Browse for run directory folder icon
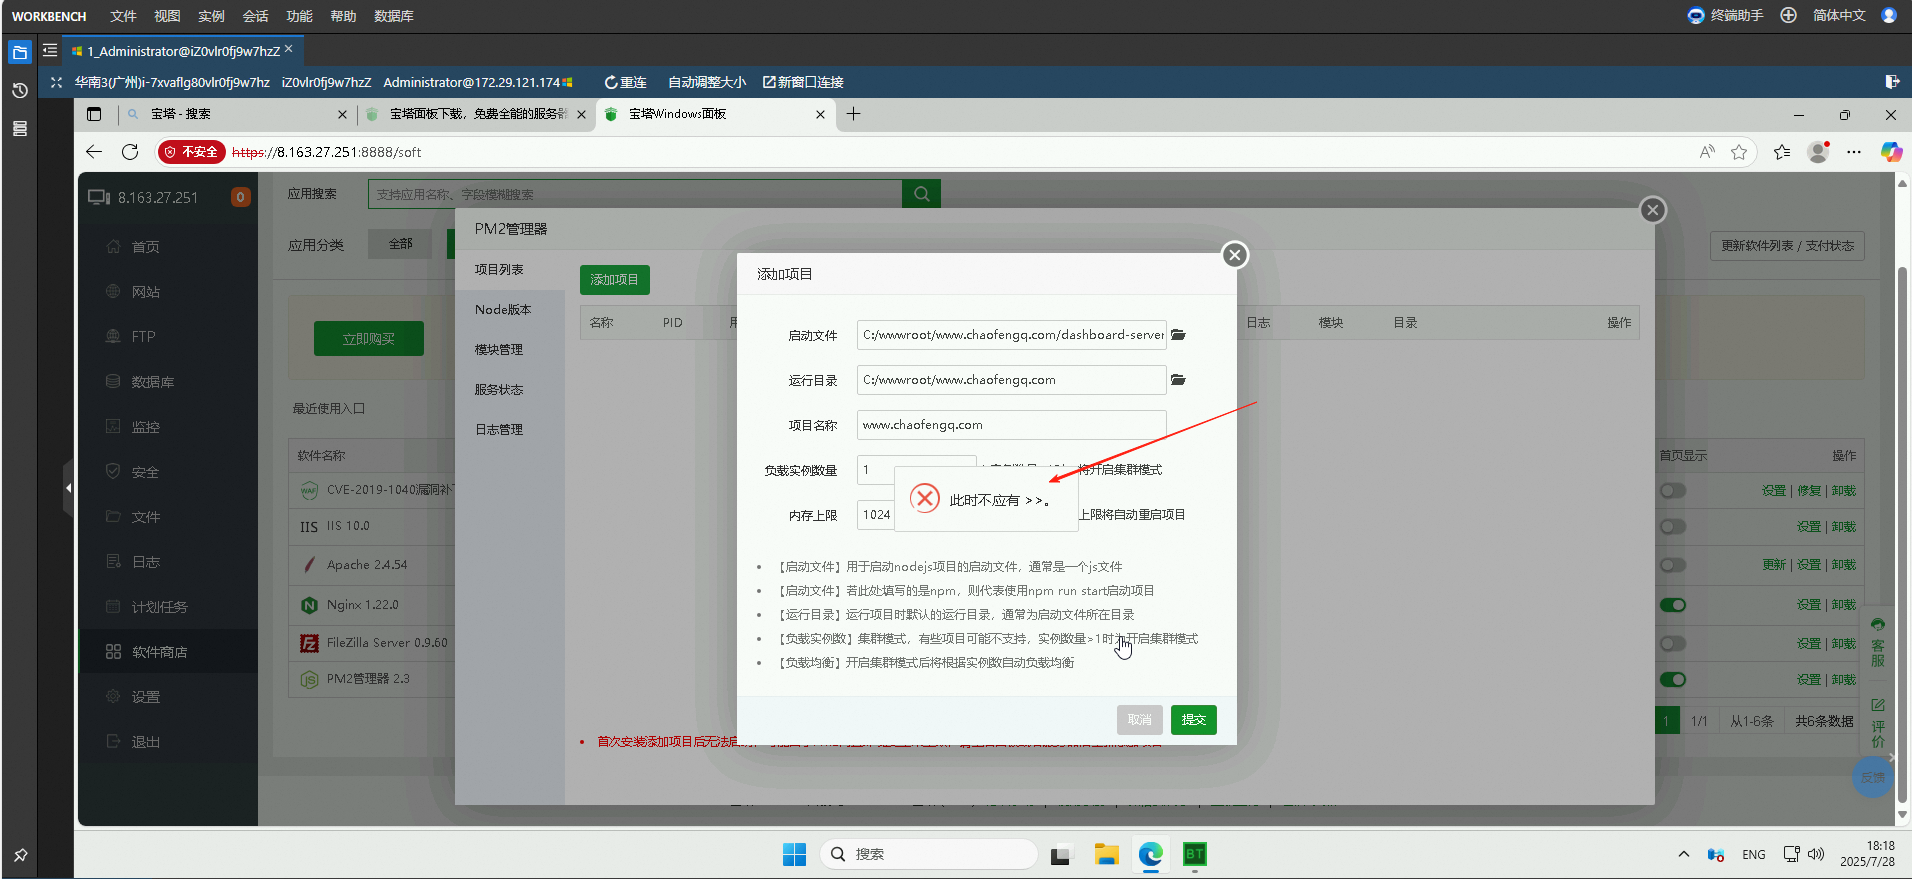Image resolution: width=1912 pixels, height=879 pixels. coord(1178,380)
